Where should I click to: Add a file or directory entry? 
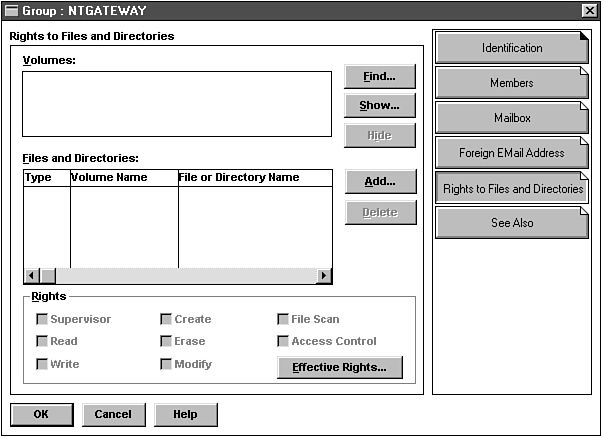[380, 181]
